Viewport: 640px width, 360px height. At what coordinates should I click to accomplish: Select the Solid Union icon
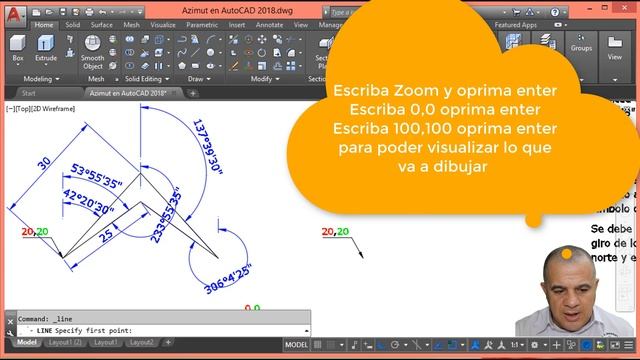[x=129, y=39]
